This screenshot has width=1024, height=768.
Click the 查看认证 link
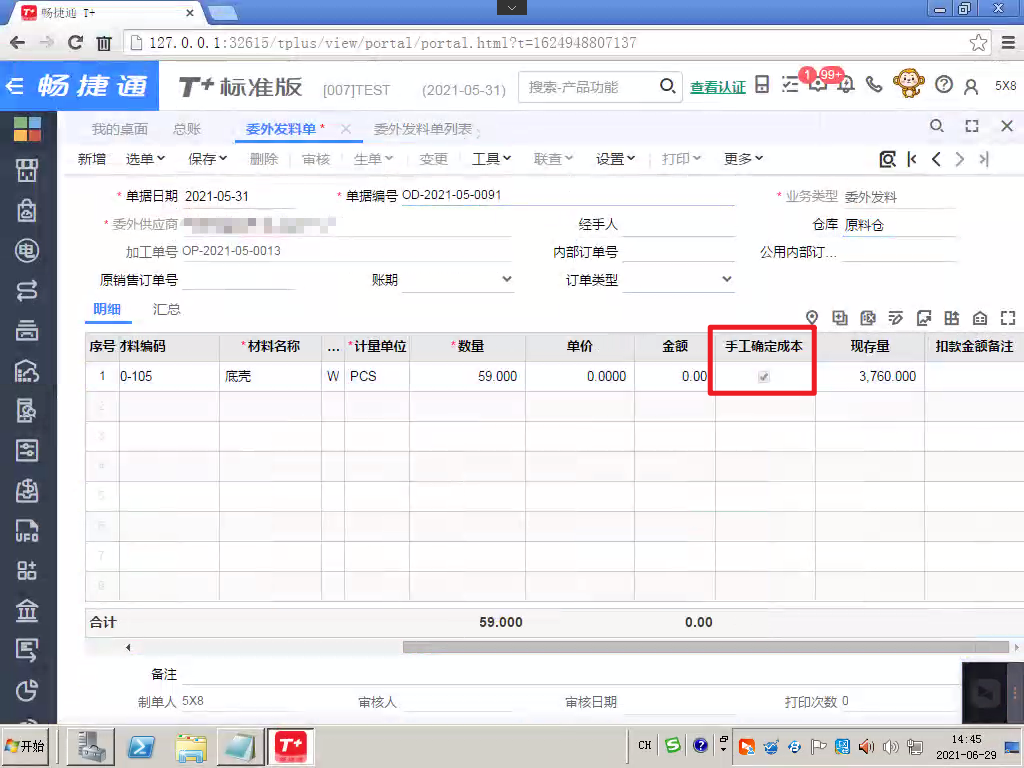[x=718, y=87]
